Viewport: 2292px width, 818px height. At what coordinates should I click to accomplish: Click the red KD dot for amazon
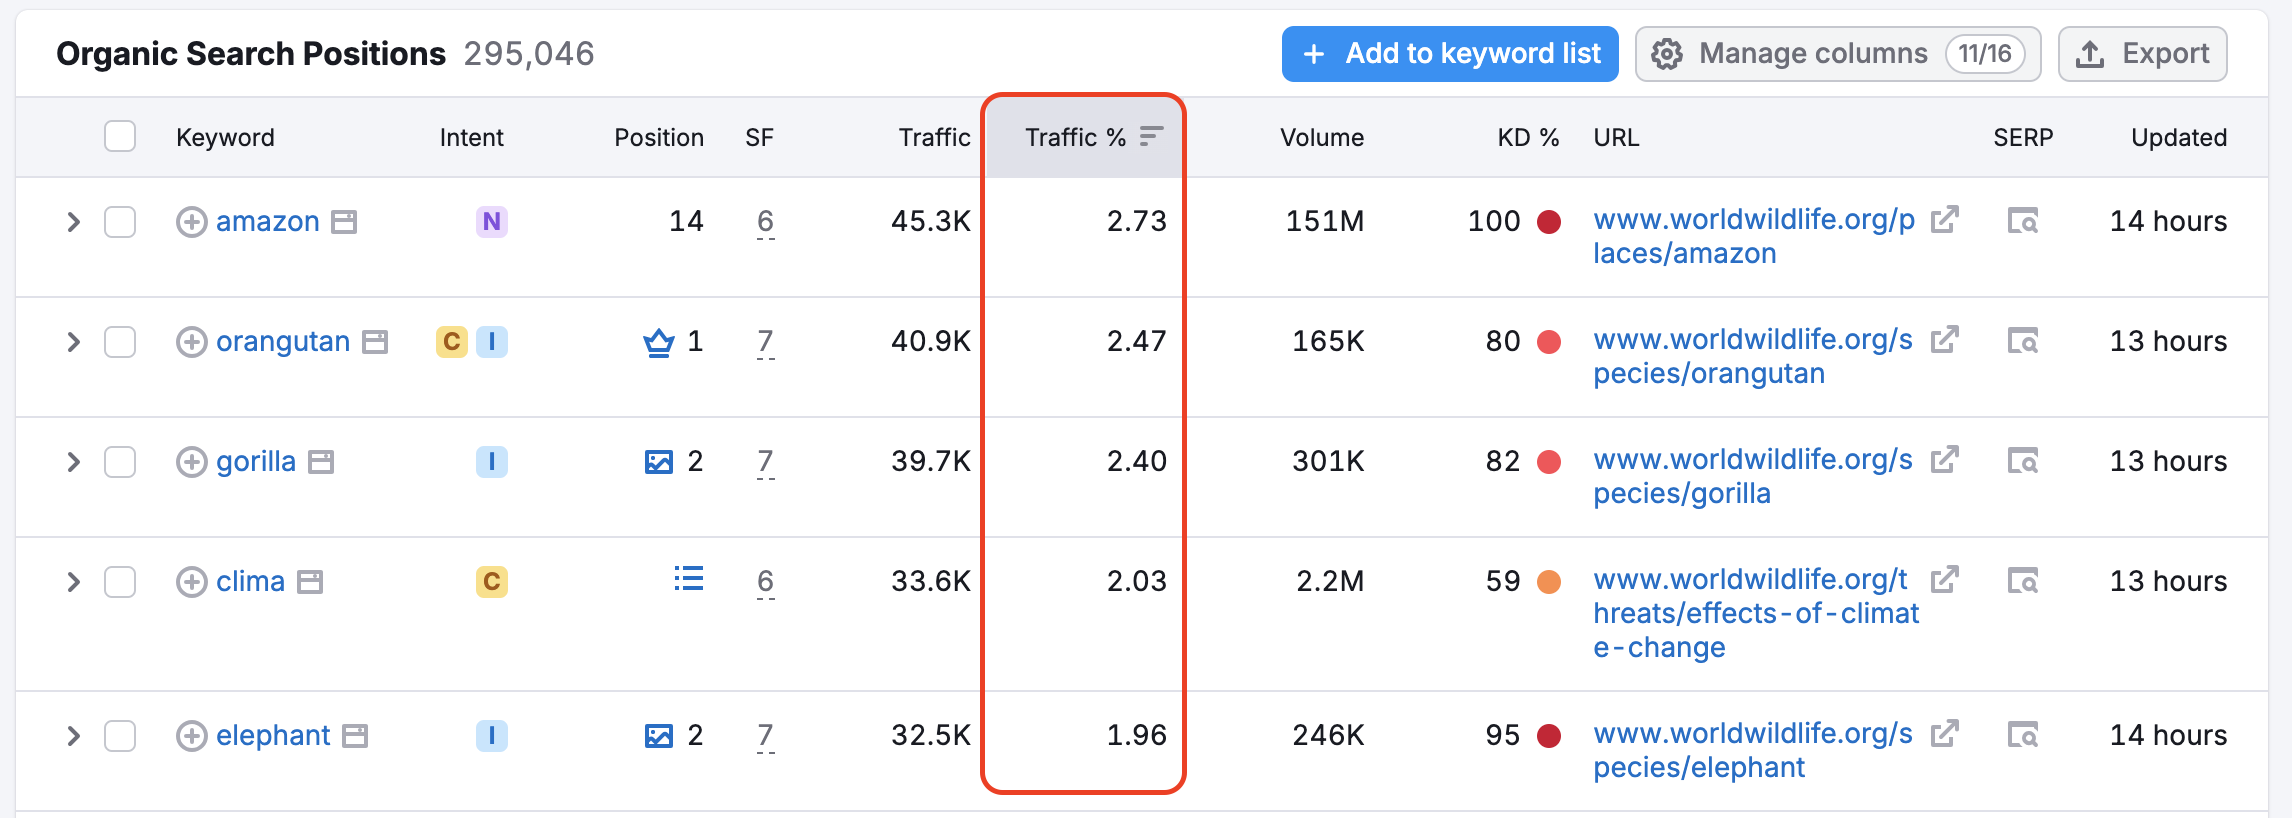pos(1549,222)
